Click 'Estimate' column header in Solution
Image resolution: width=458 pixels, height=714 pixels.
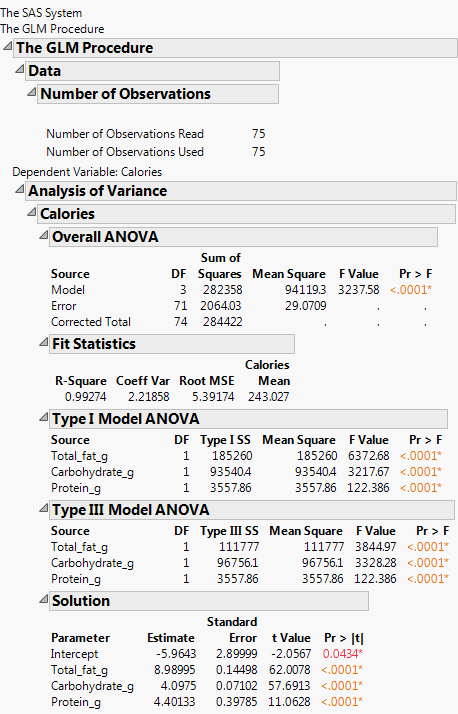pos(171,638)
